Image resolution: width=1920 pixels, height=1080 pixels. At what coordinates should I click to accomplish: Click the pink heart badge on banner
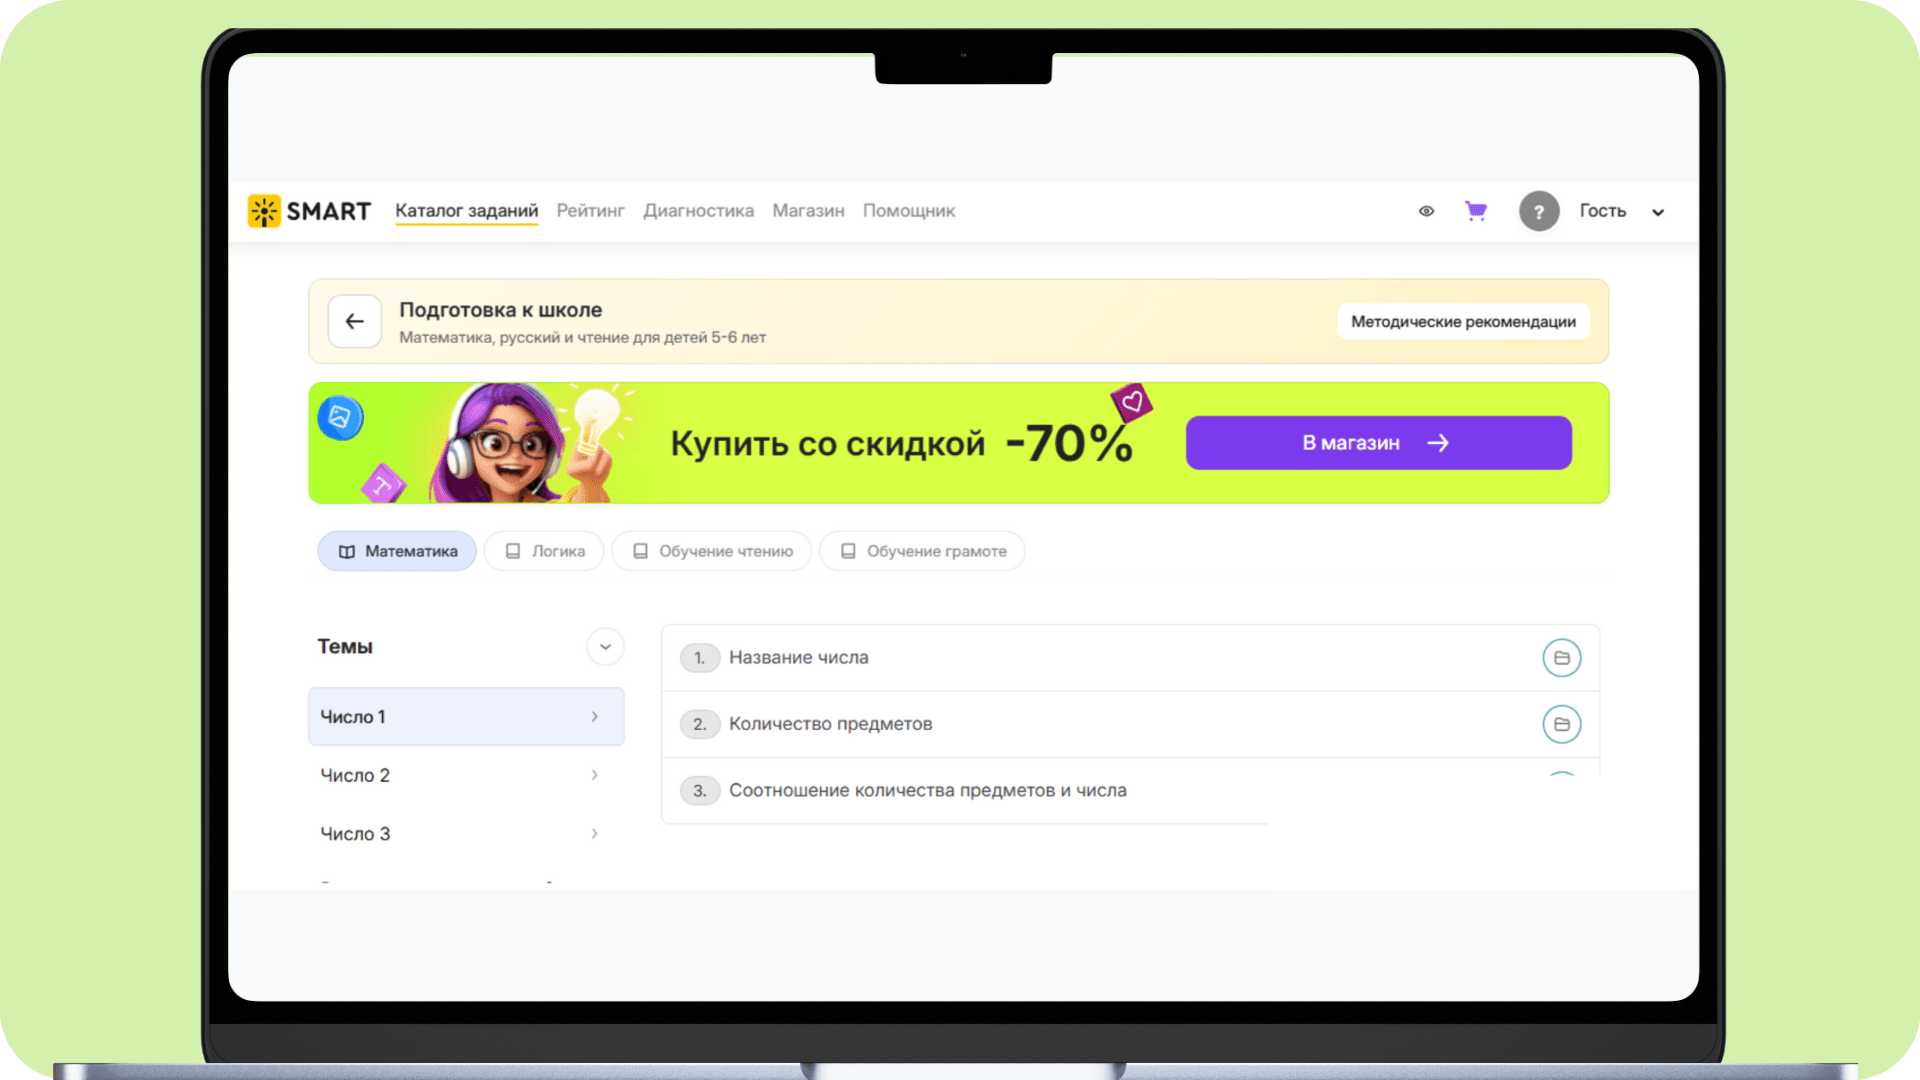1131,402
